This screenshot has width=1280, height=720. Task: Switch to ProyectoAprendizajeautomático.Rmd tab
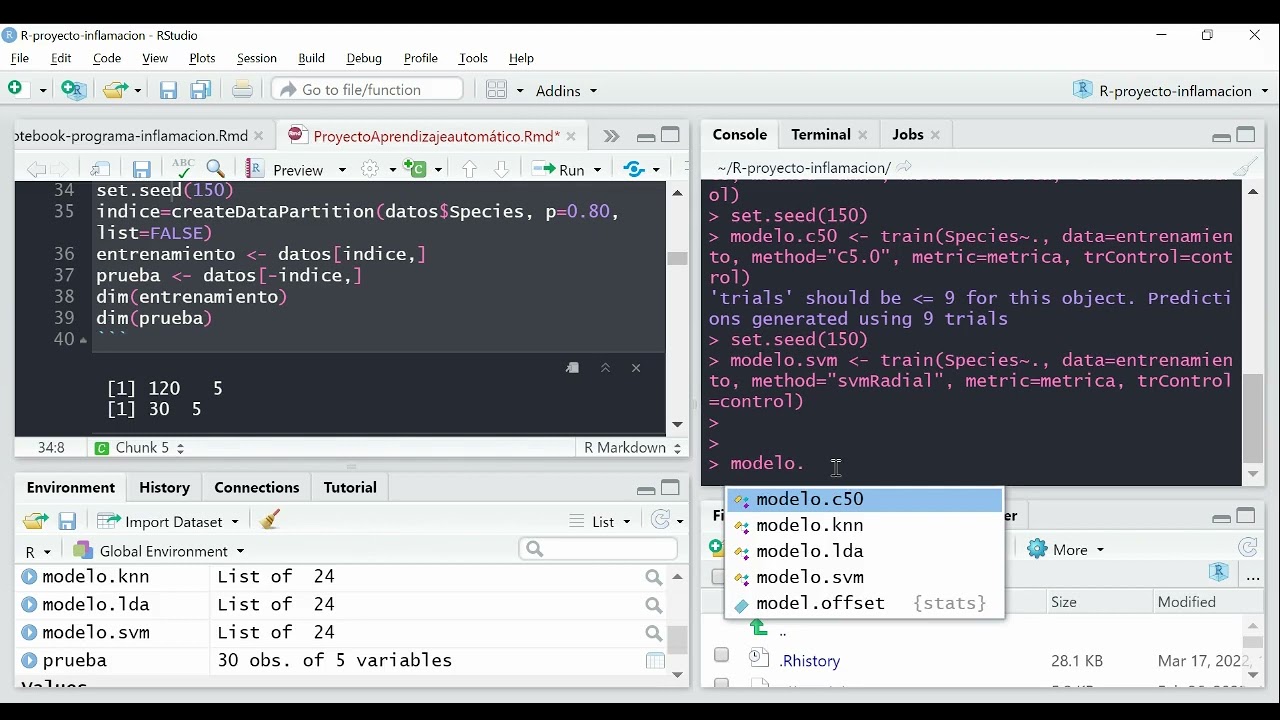click(x=436, y=136)
